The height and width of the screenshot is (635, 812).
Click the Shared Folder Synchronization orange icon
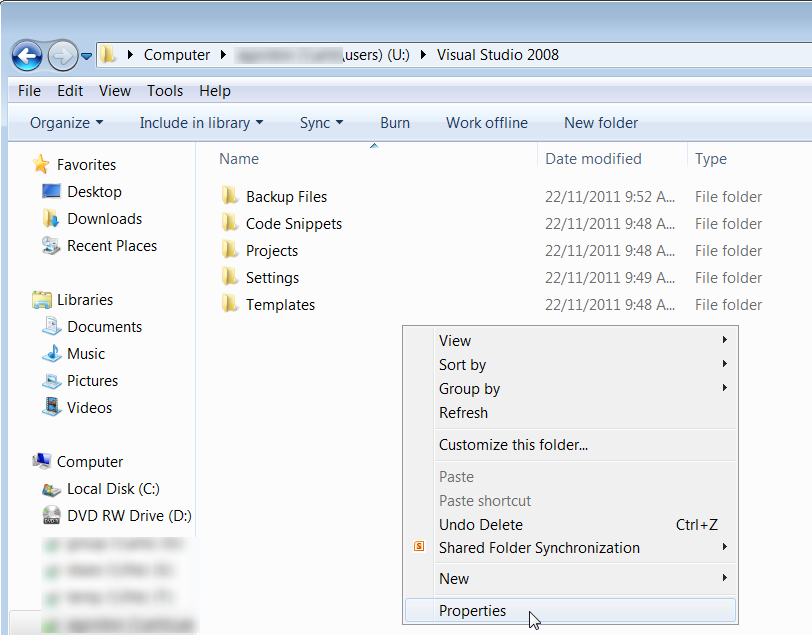[419, 546]
